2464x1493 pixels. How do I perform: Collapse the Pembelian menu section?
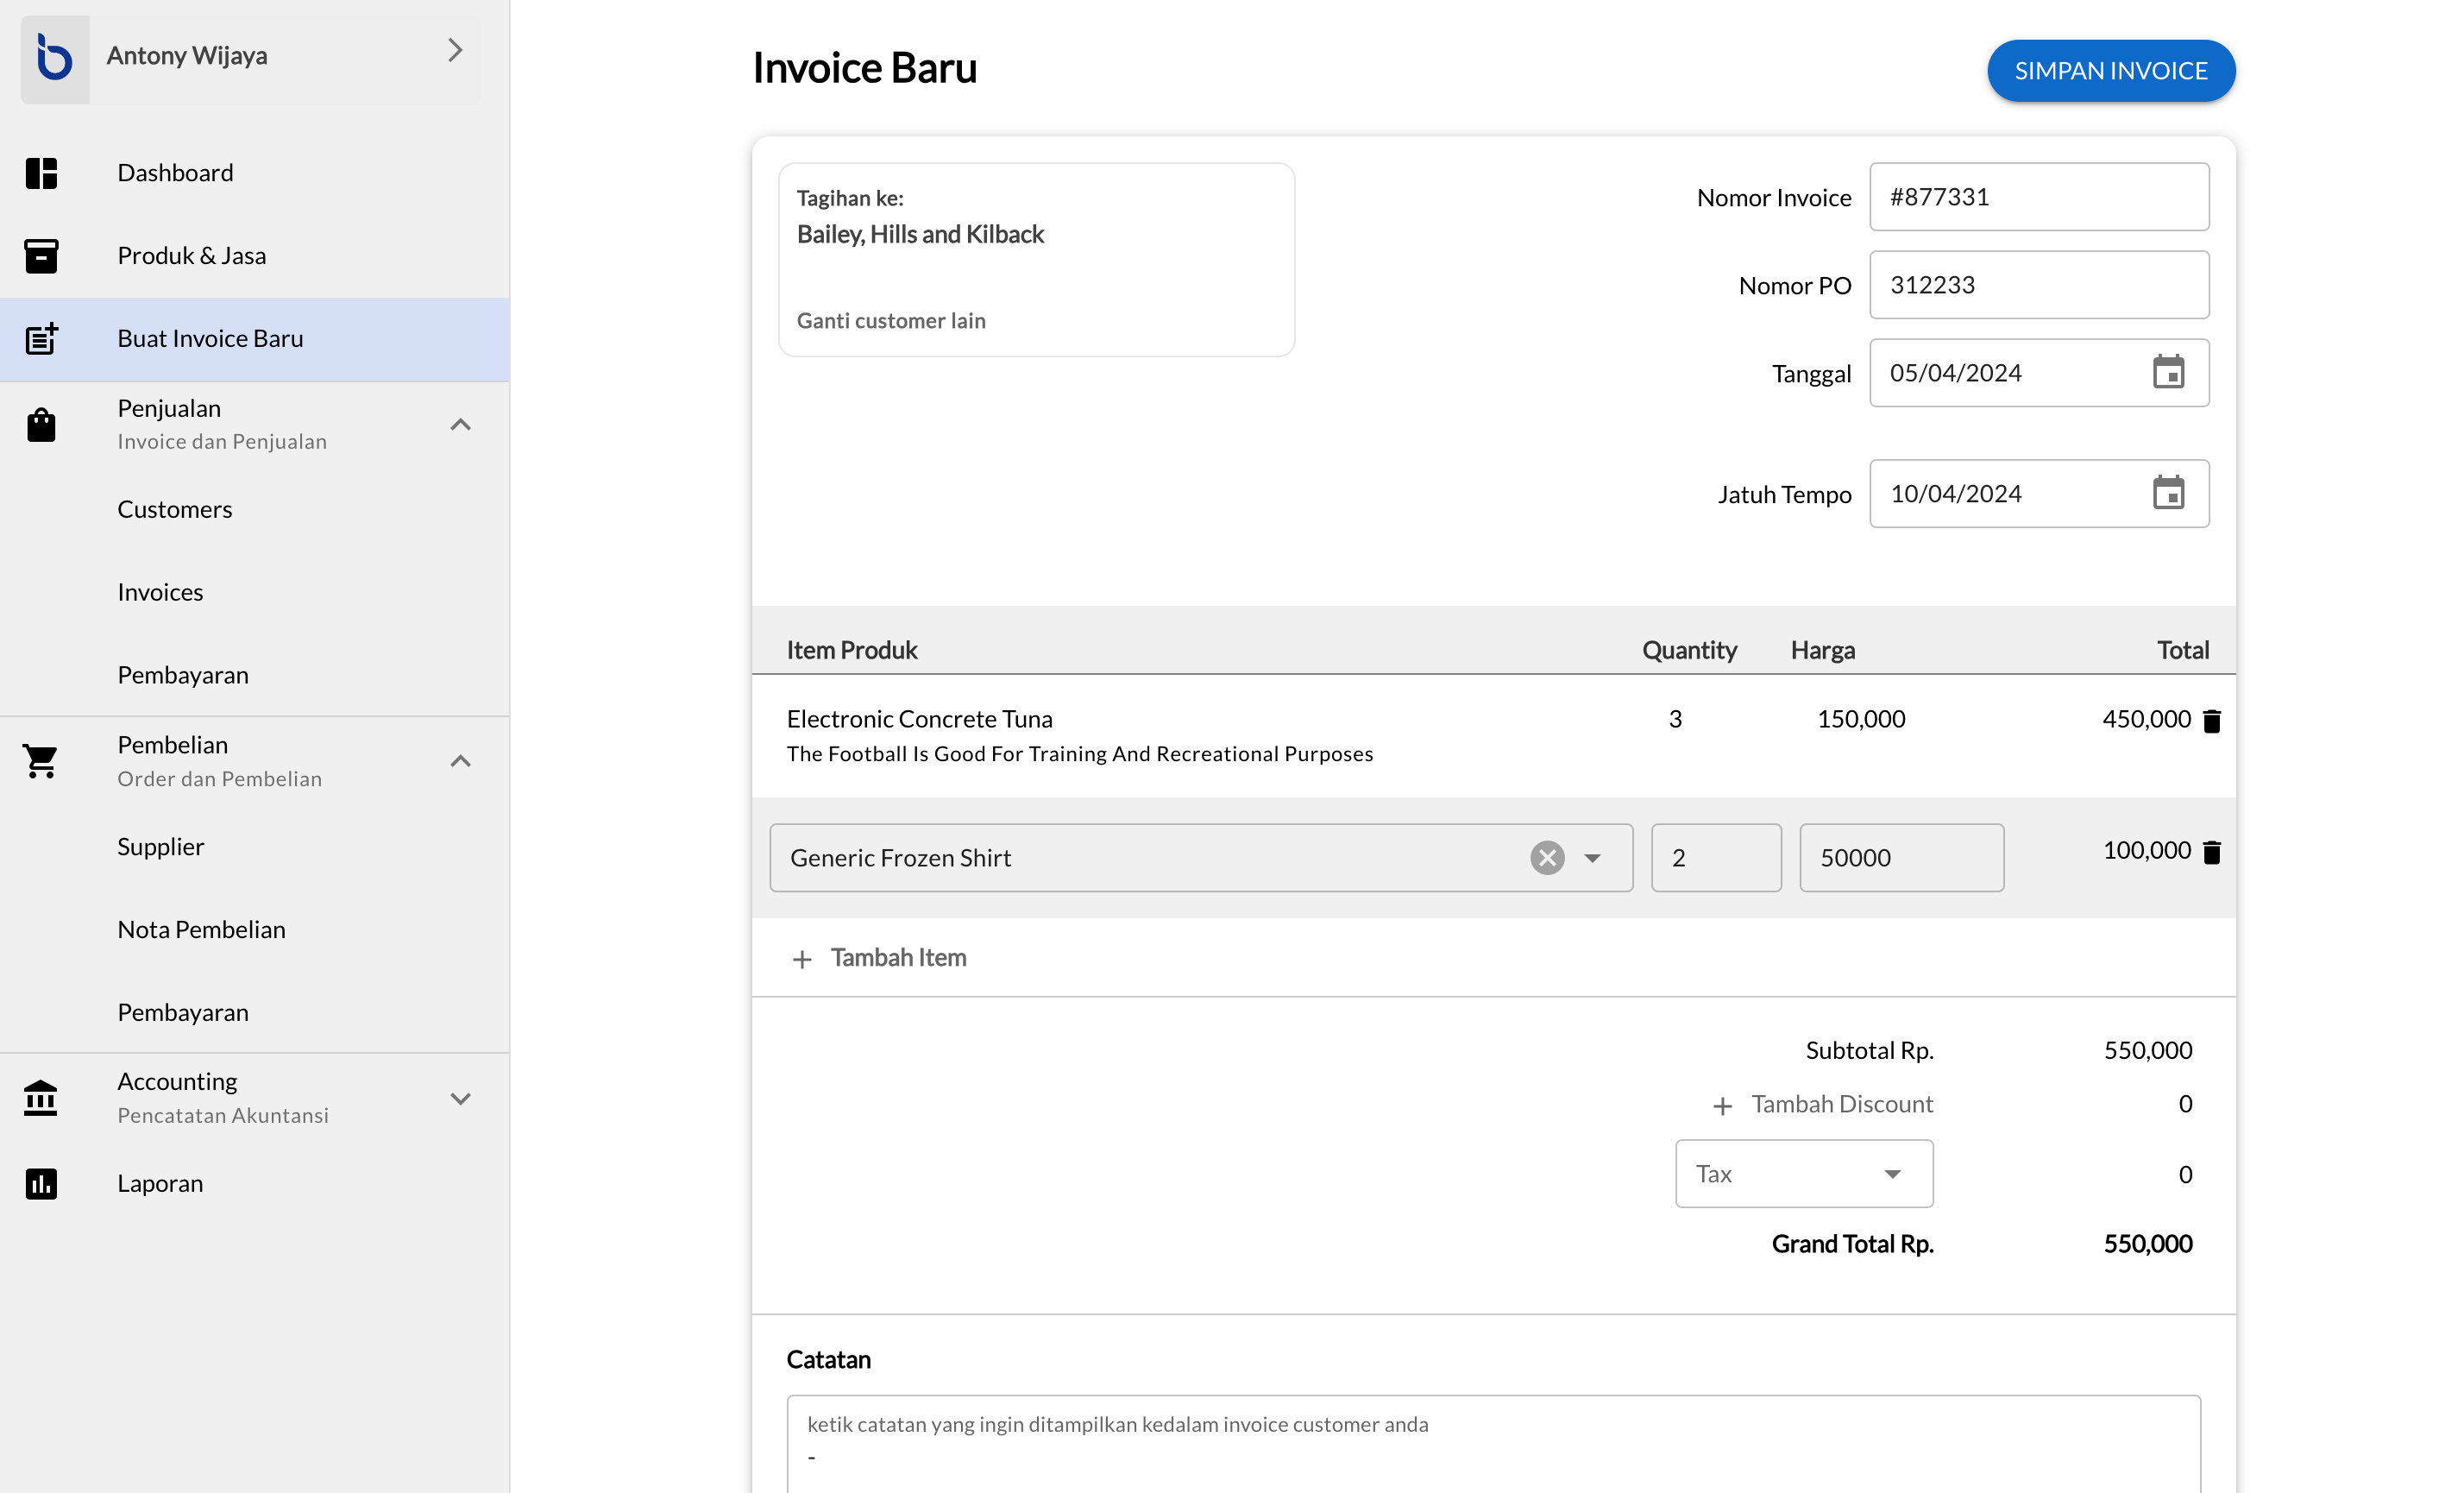tap(460, 761)
